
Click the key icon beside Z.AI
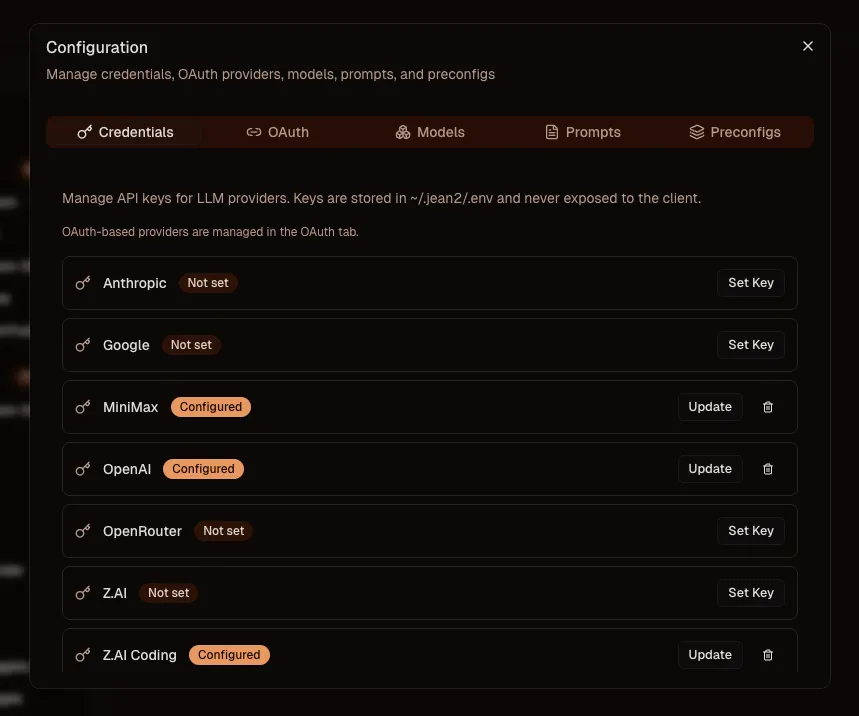(x=83, y=593)
